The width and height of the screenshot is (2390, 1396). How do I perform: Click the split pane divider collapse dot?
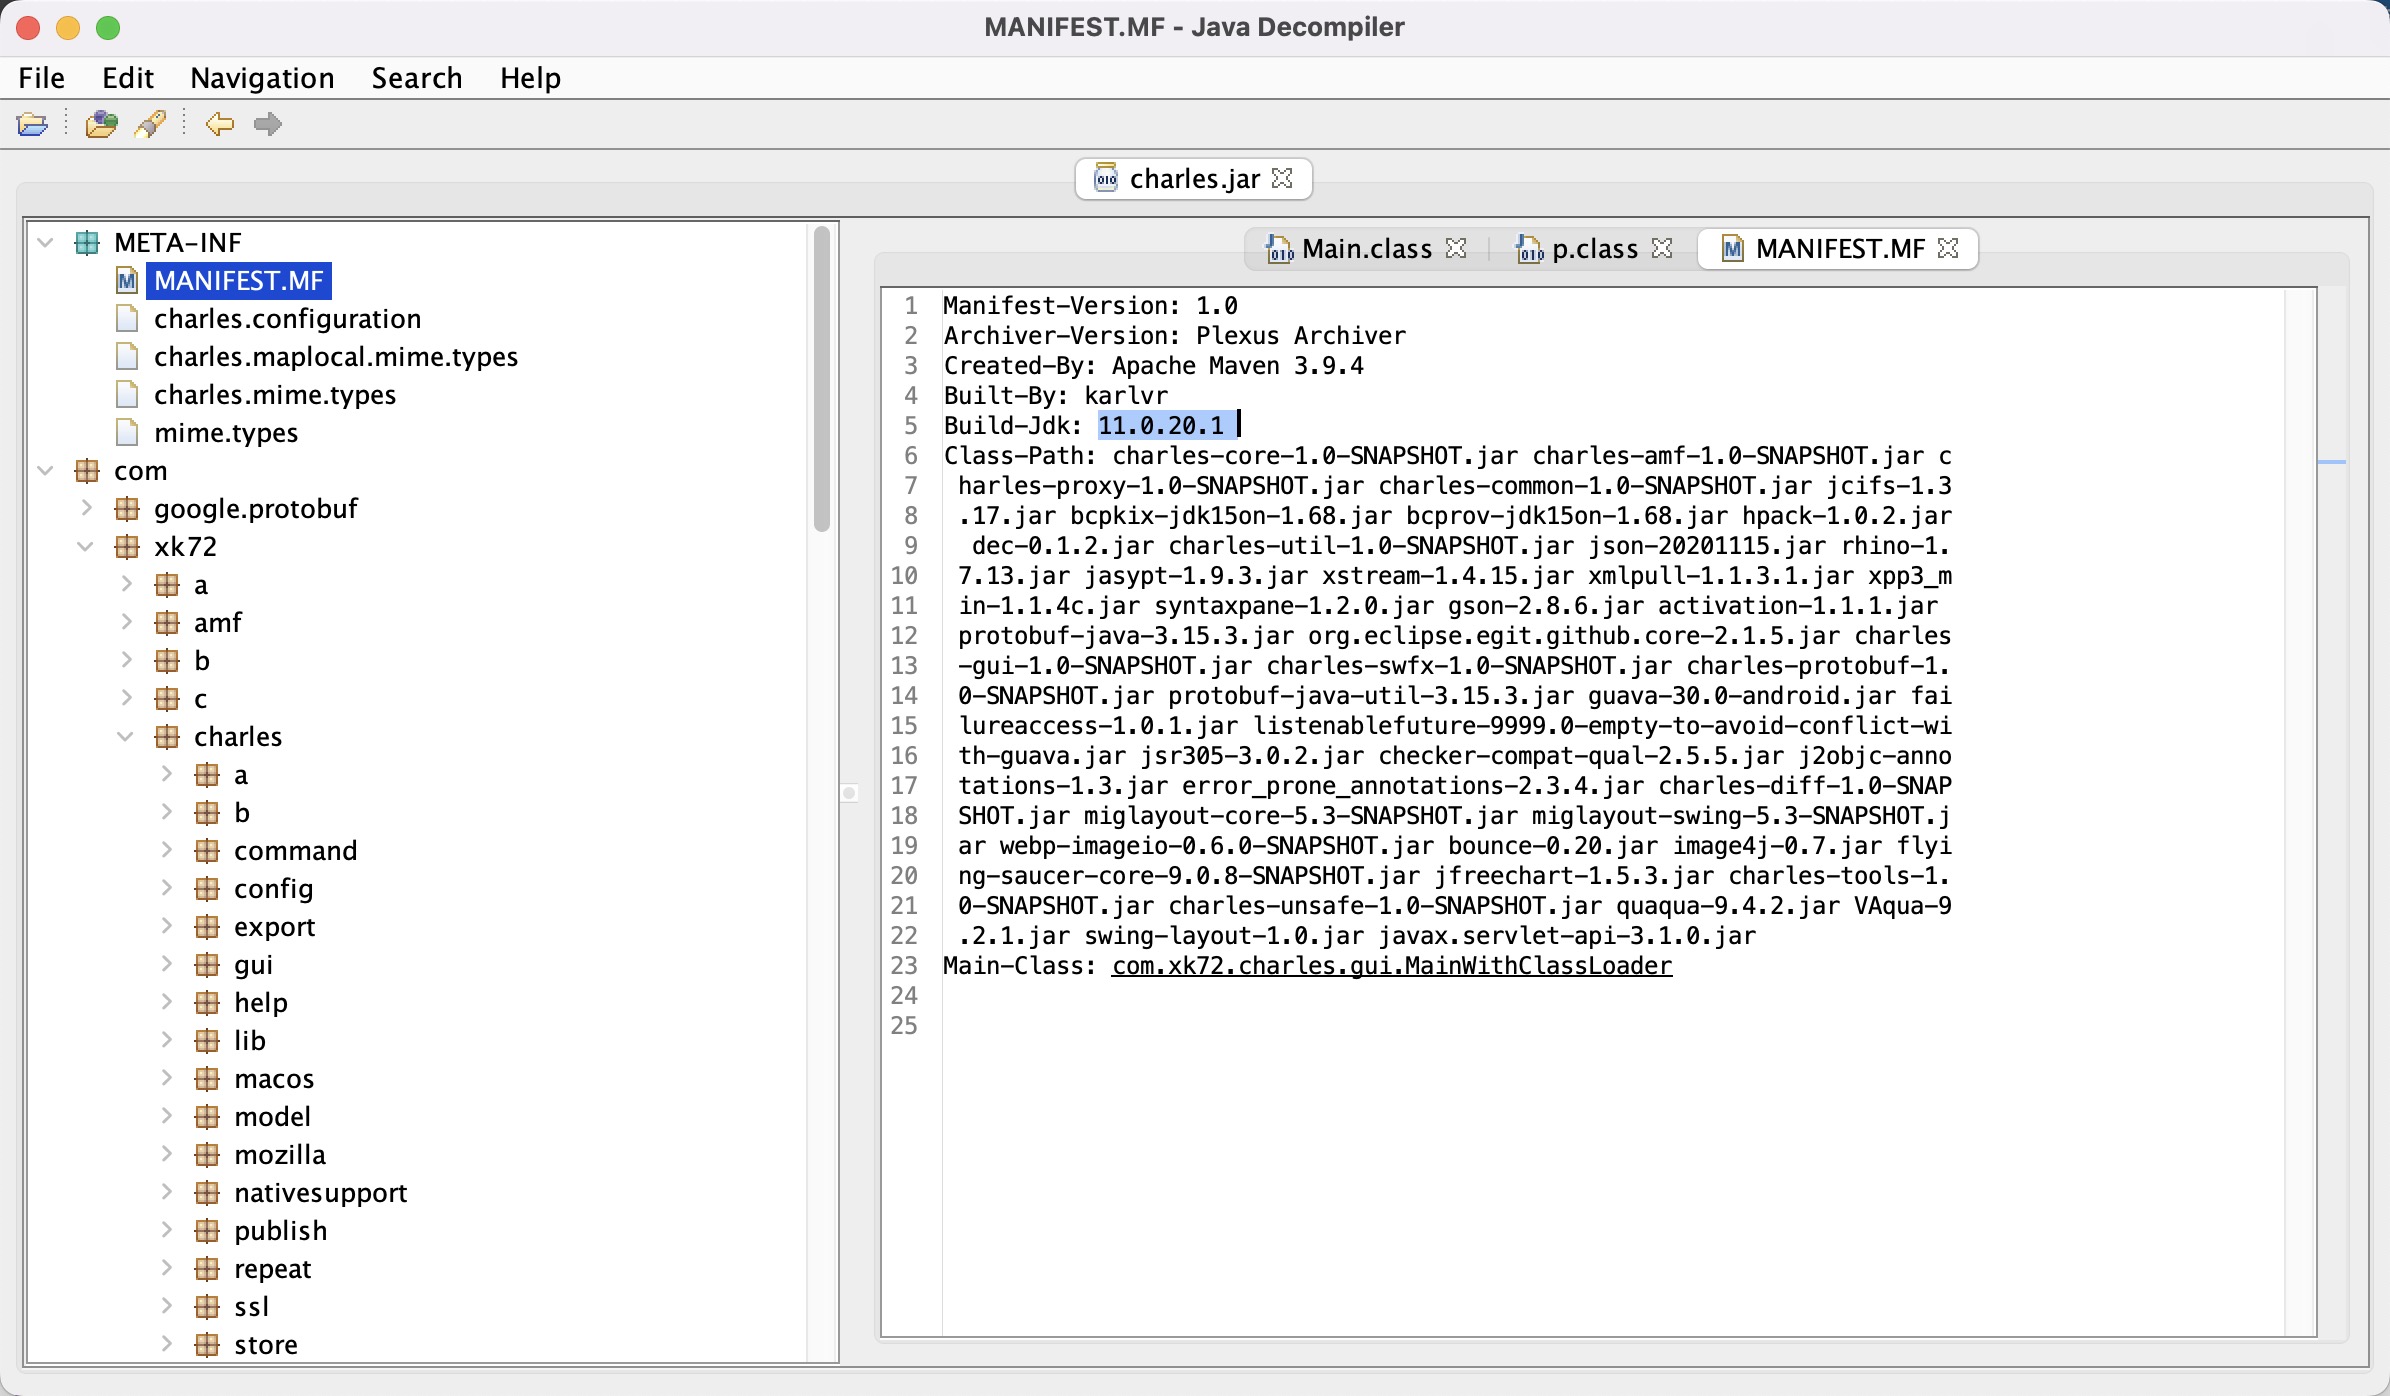tap(849, 793)
